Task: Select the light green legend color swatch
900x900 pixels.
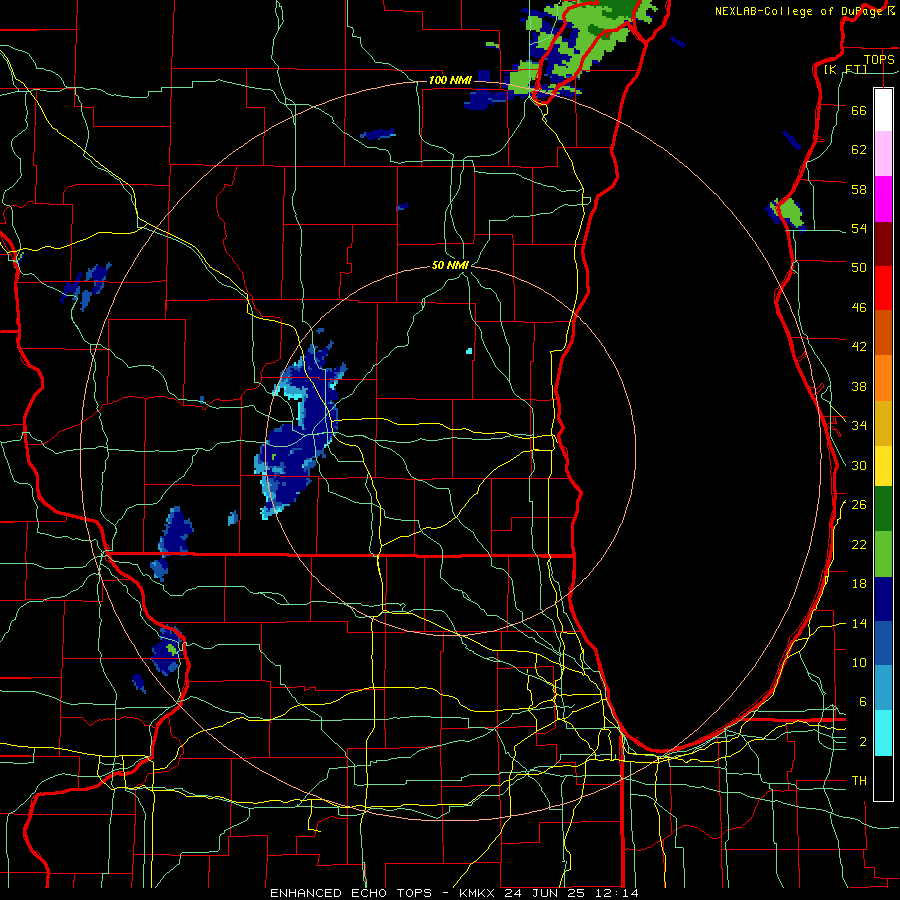Action: click(883, 554)
